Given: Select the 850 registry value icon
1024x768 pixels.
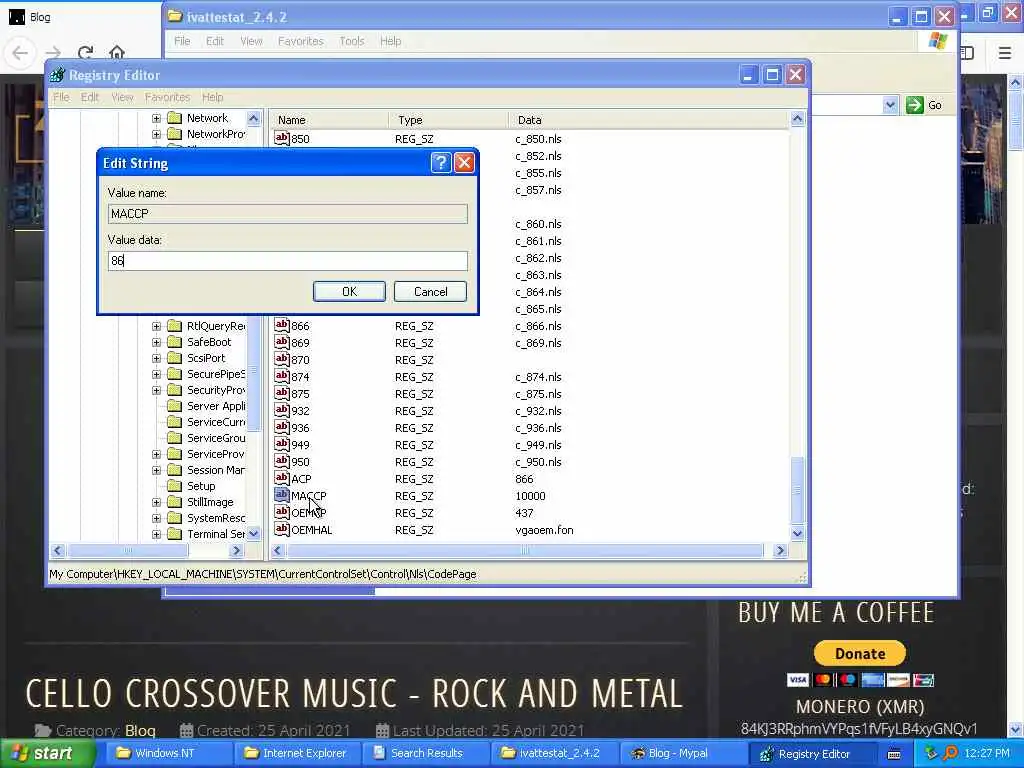Looking at the screenshot, I should [281, 138].
